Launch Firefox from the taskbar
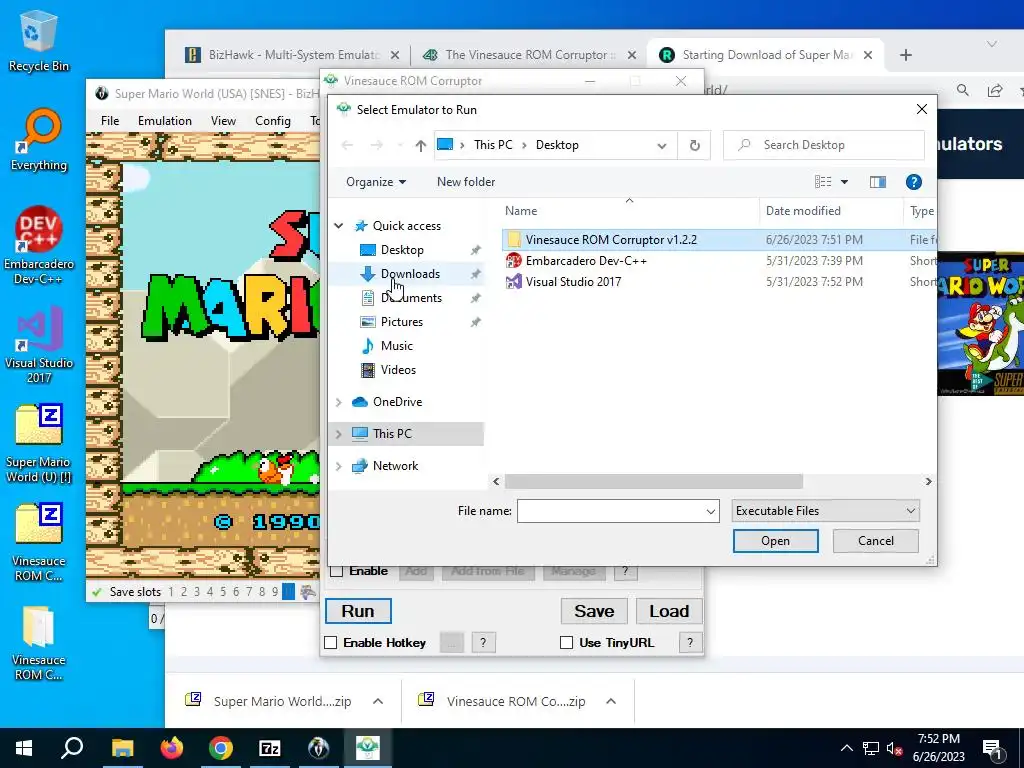The height and width of the screenshot is (768, 1024). (x=172, y=748)
